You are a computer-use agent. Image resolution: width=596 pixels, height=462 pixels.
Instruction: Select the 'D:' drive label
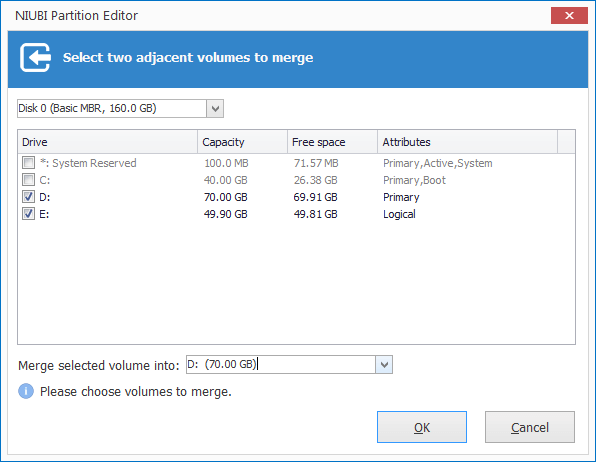pos(45,197)
